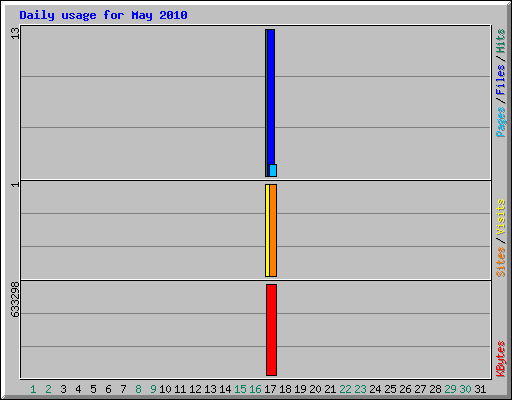Image resolution: width=512 pixels, height=400 pixels.
Task: Click day 20 on the x-axis
Action: 315,389
